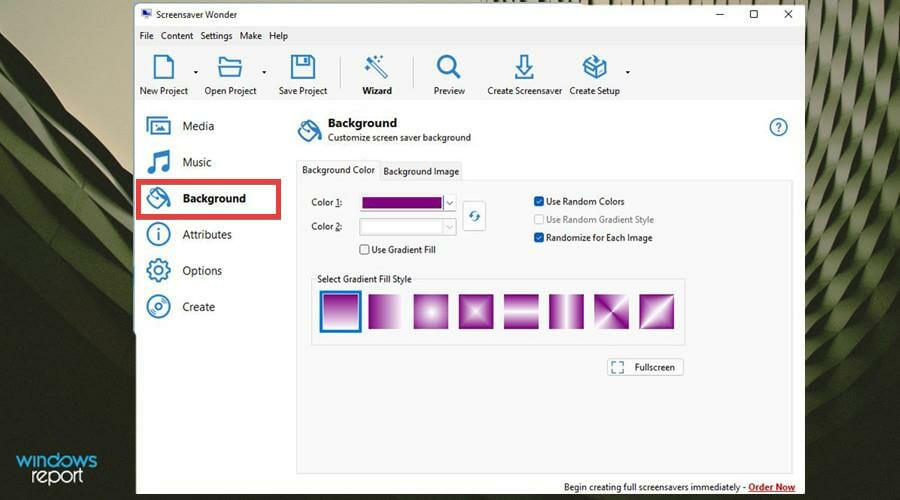Enable Use Gradient Fill checkbox
Viewport: 900px width, 500px height.
click(x=364, y=250)
